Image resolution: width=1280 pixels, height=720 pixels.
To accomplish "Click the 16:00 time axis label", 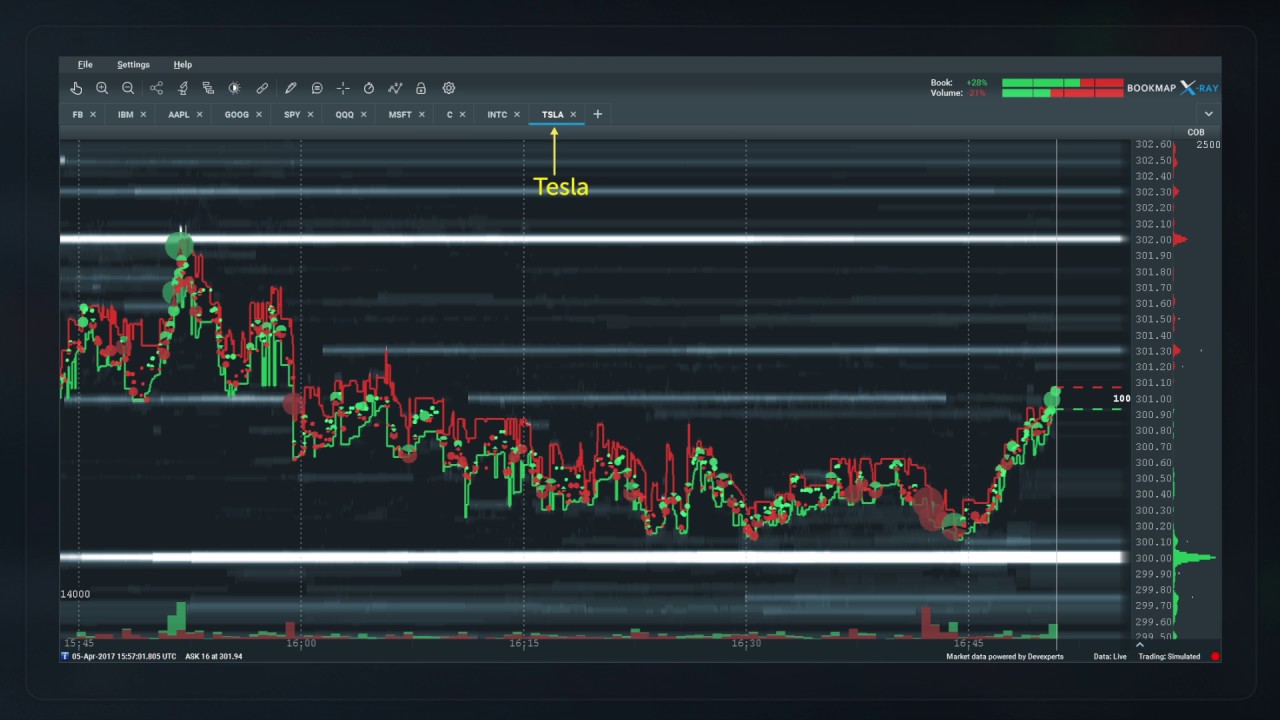I will click(x=301, y=643).
